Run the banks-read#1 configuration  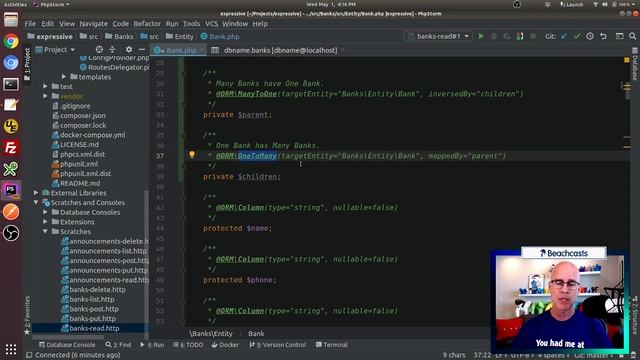pyautogui.click(x=481, y=36)
